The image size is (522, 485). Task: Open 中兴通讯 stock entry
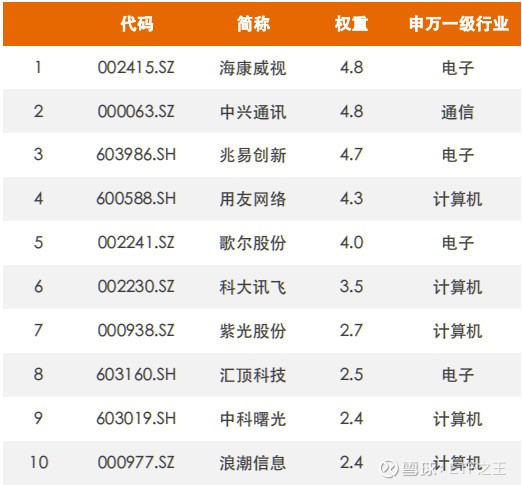pyautogui.click(x=253, y=112)
